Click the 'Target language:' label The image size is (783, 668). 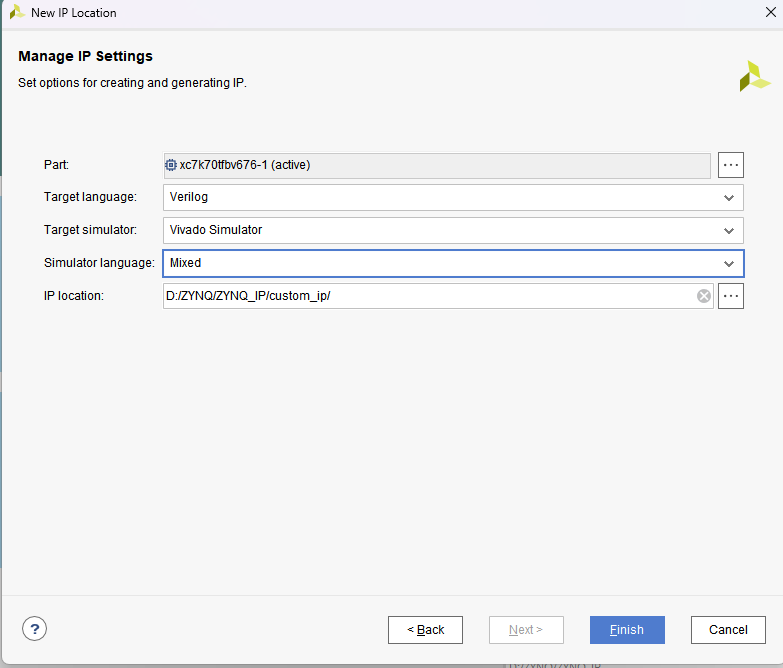tap(90, 197)
